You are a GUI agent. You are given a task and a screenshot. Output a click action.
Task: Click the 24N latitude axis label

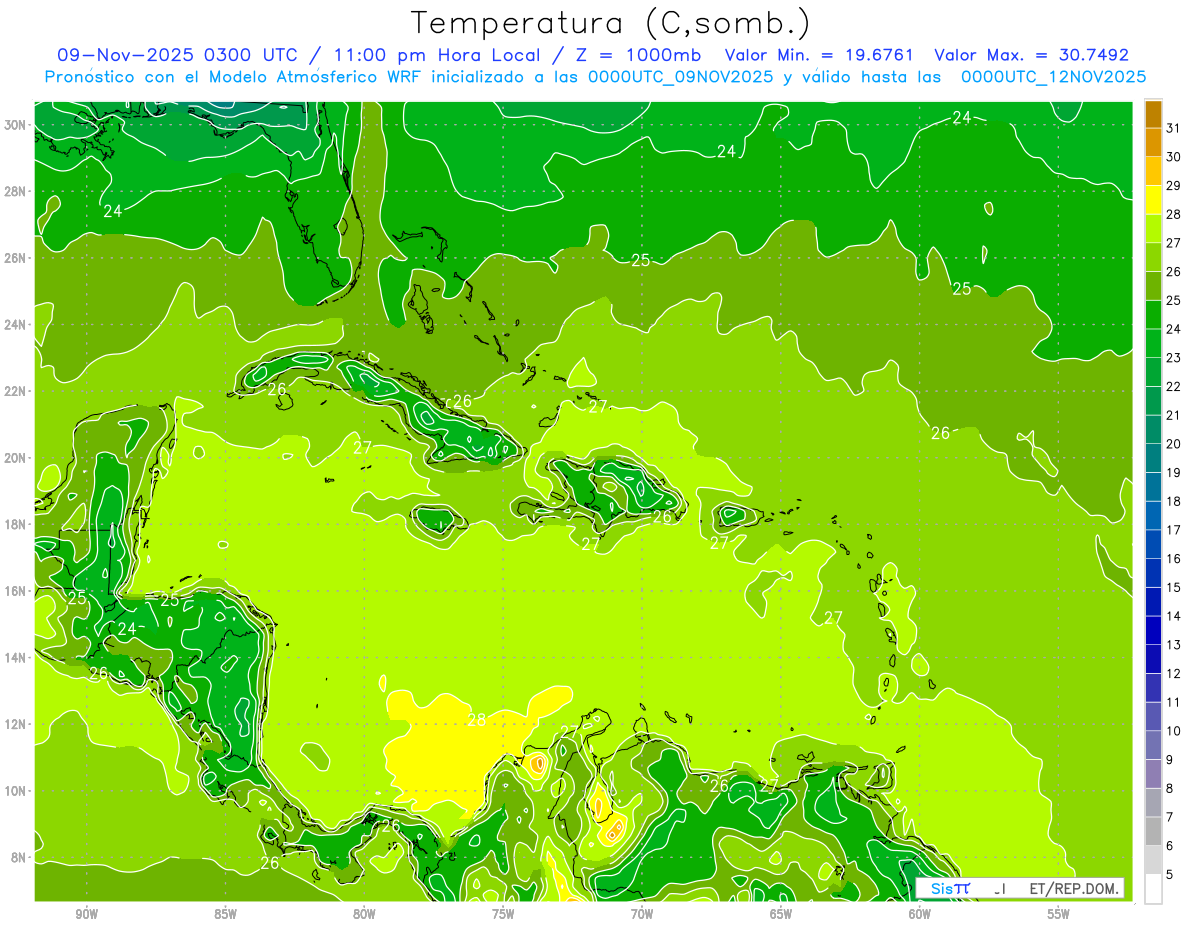(16, 324)
